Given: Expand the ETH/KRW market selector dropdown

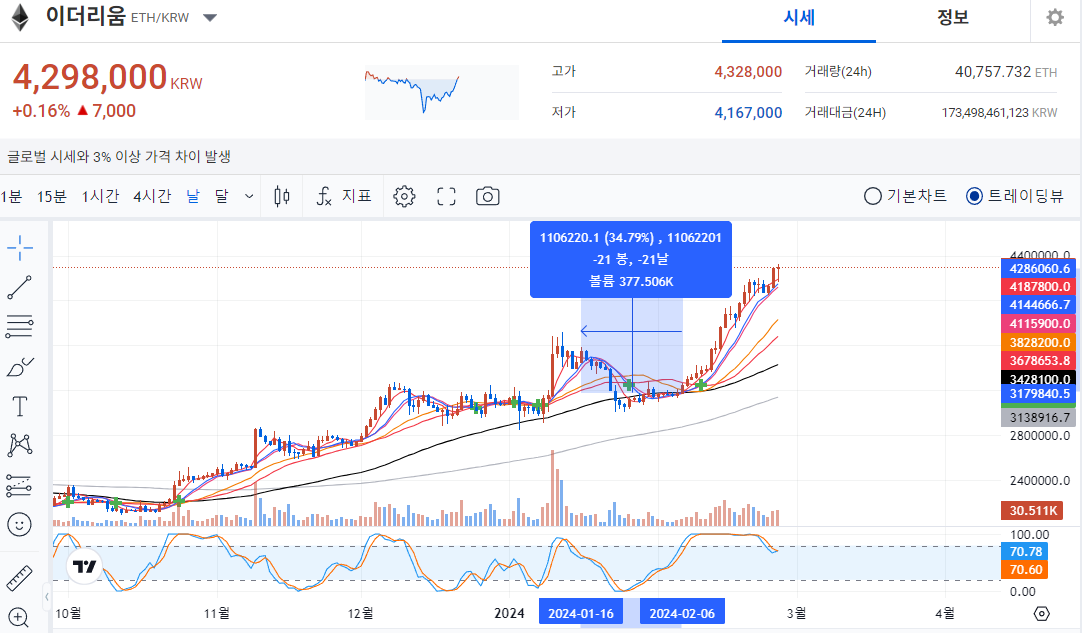Looking at the screenshot, I should point(210,18).
